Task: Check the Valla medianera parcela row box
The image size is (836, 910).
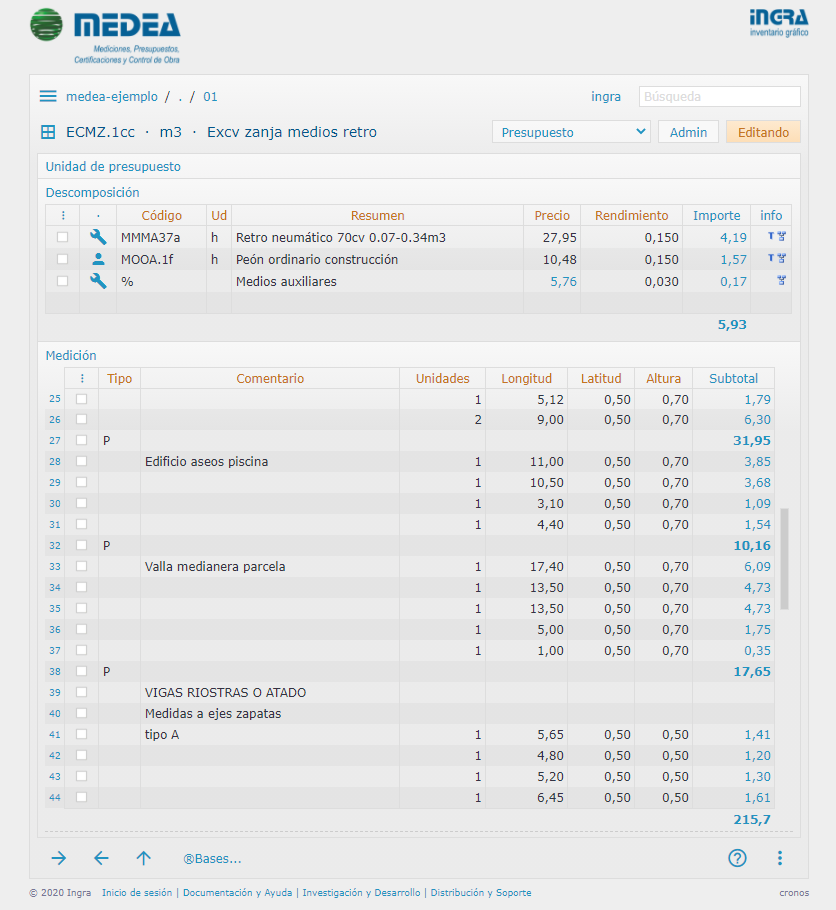Action: (x=81, y=567)
